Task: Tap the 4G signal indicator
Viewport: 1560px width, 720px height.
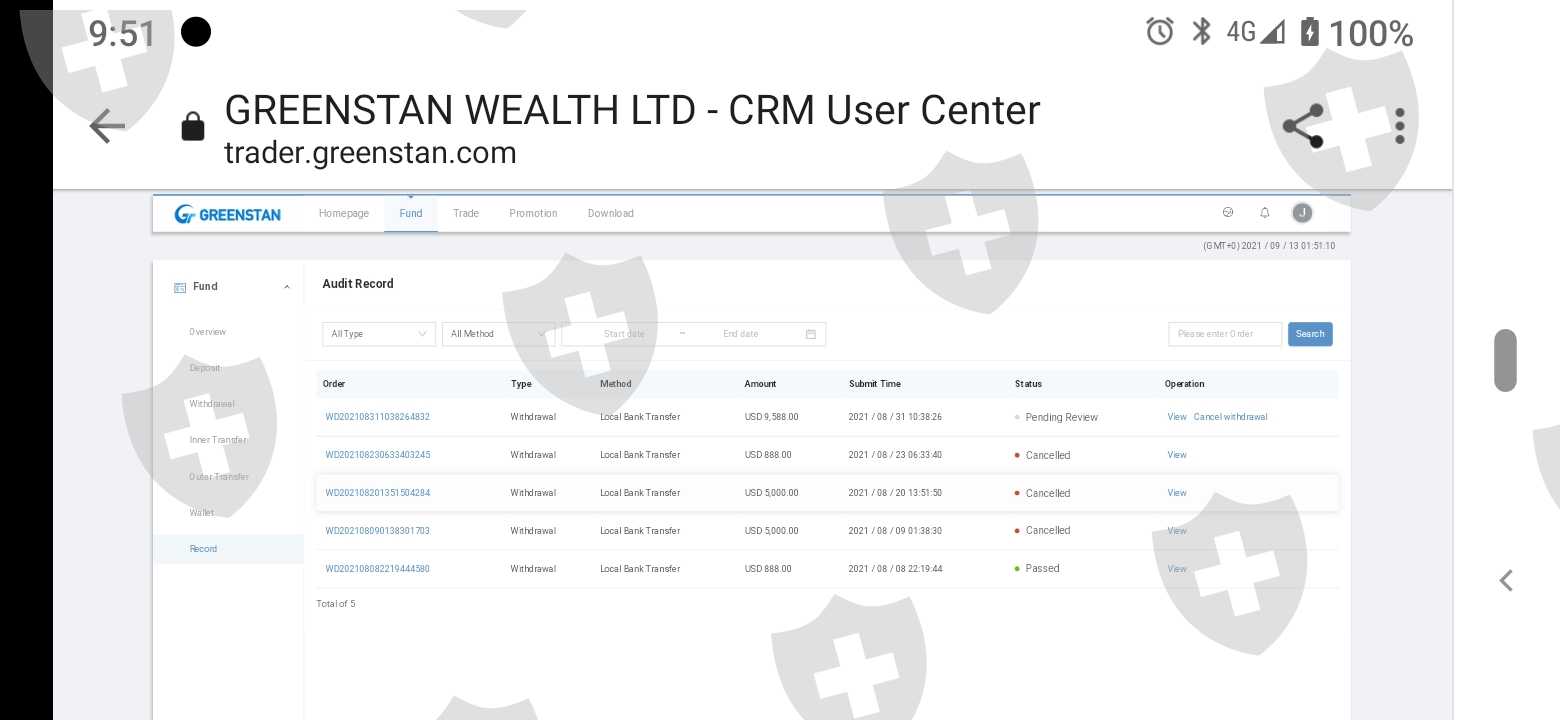Action: coord(1255,32)
